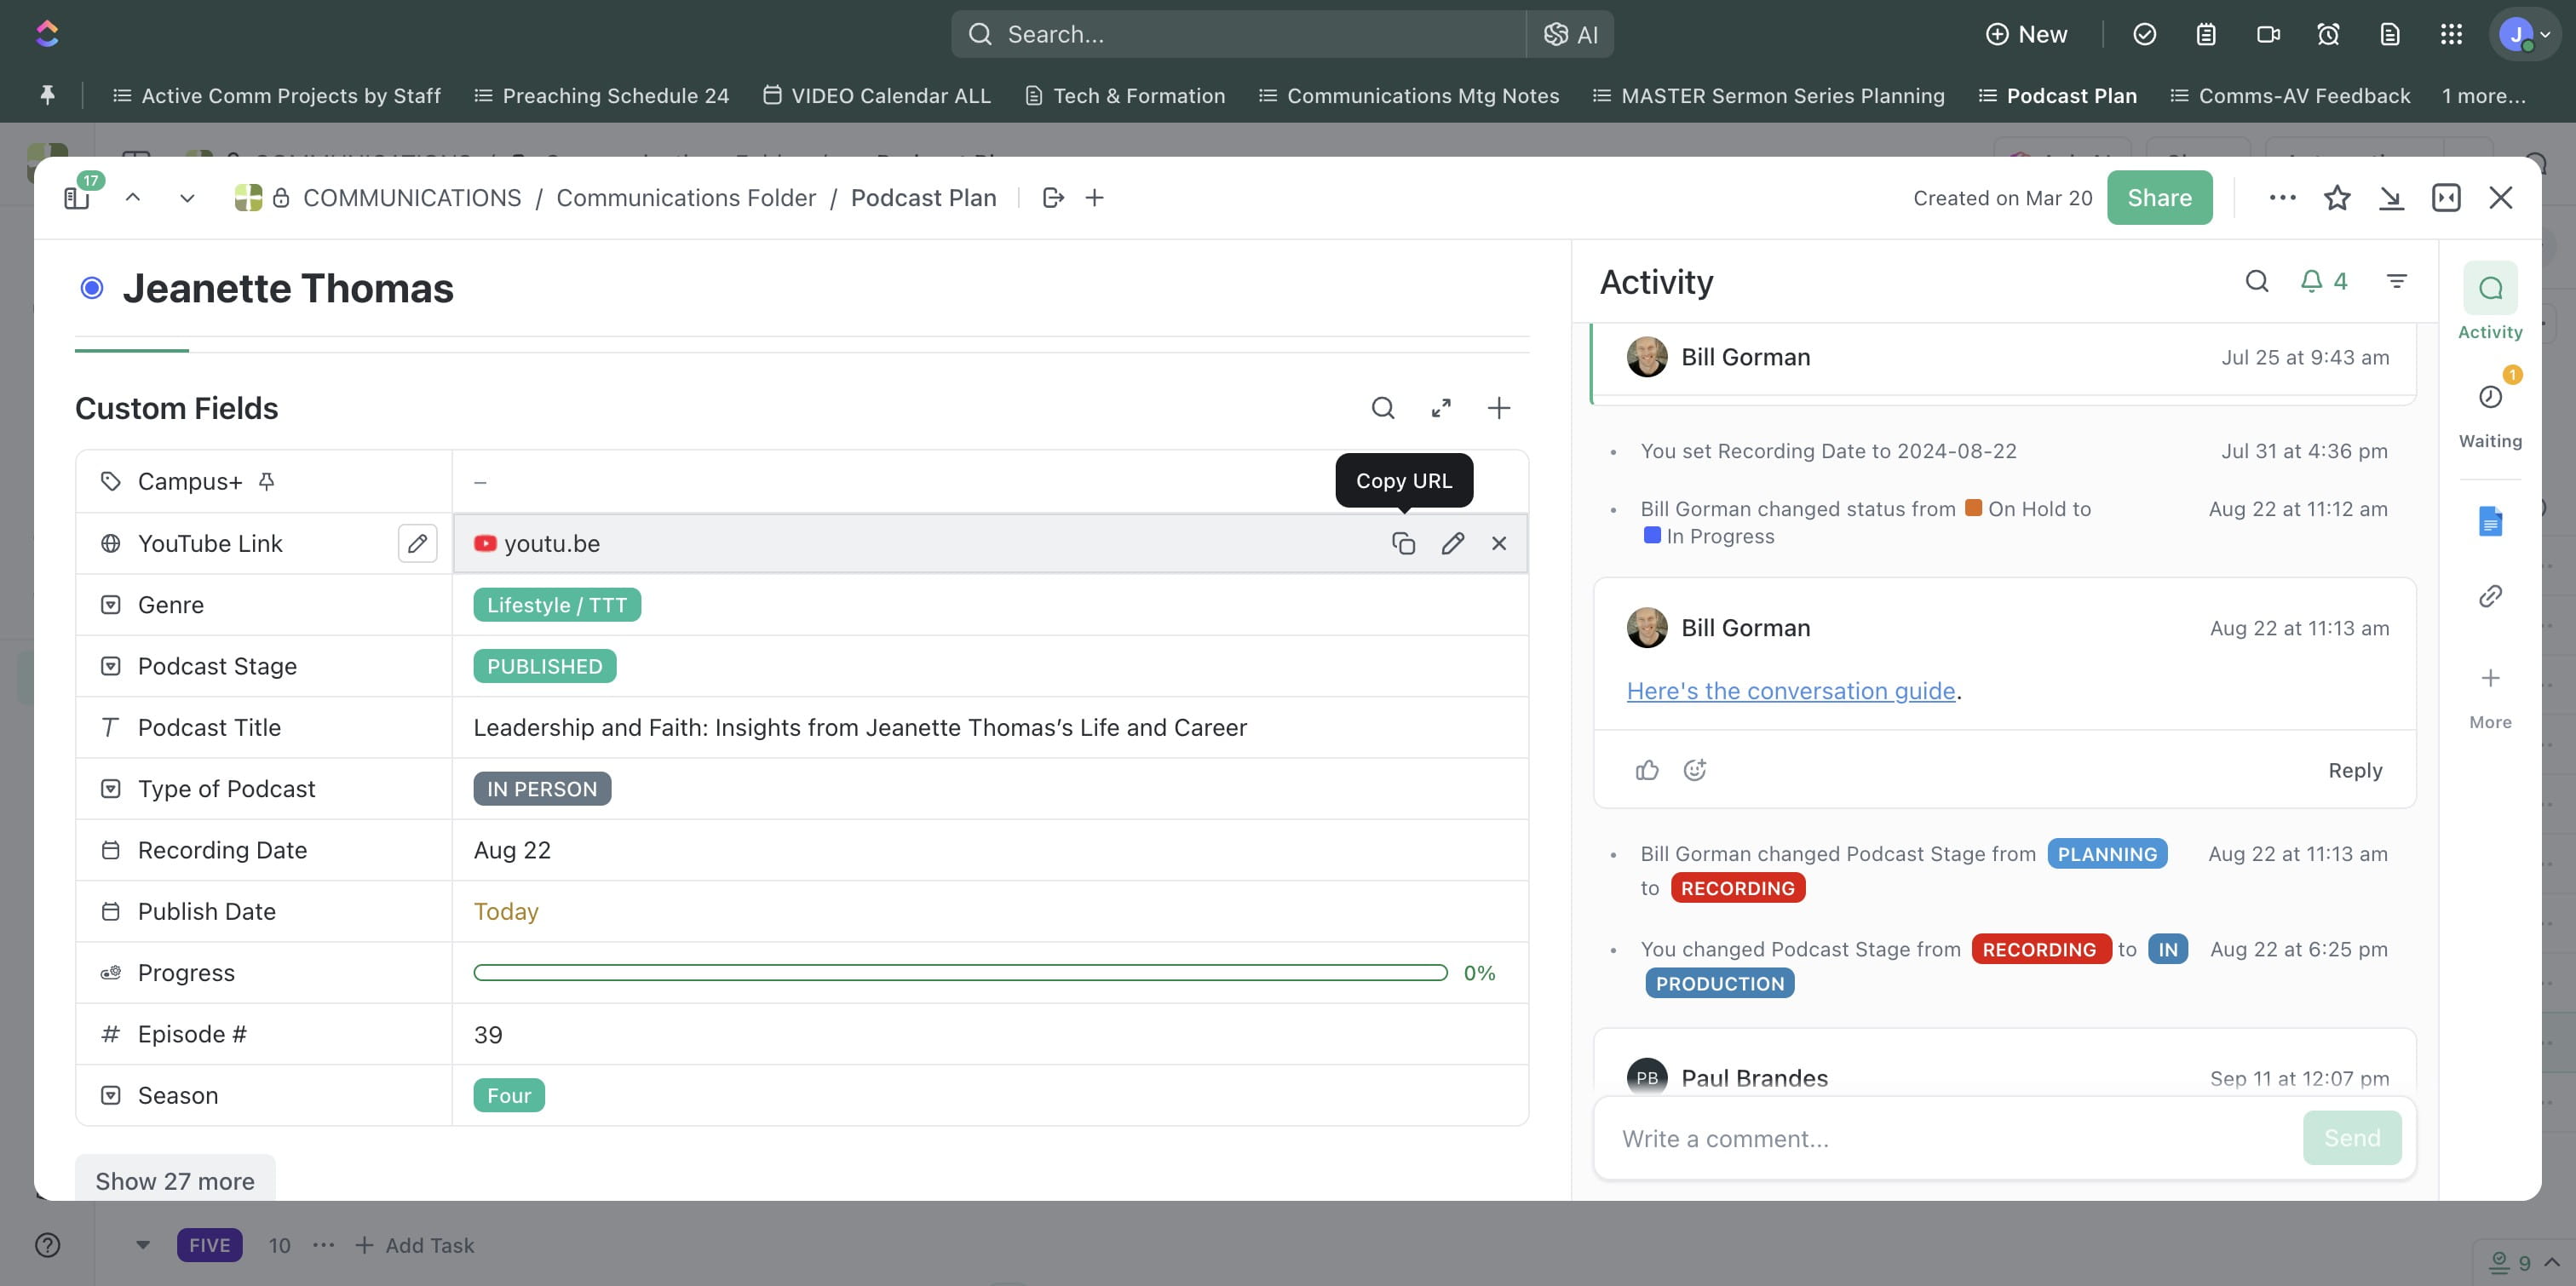Click the top Search field
The width and height of the screenshot is (2576, 1286).
pyautogui.click(x=1238, y=34)
